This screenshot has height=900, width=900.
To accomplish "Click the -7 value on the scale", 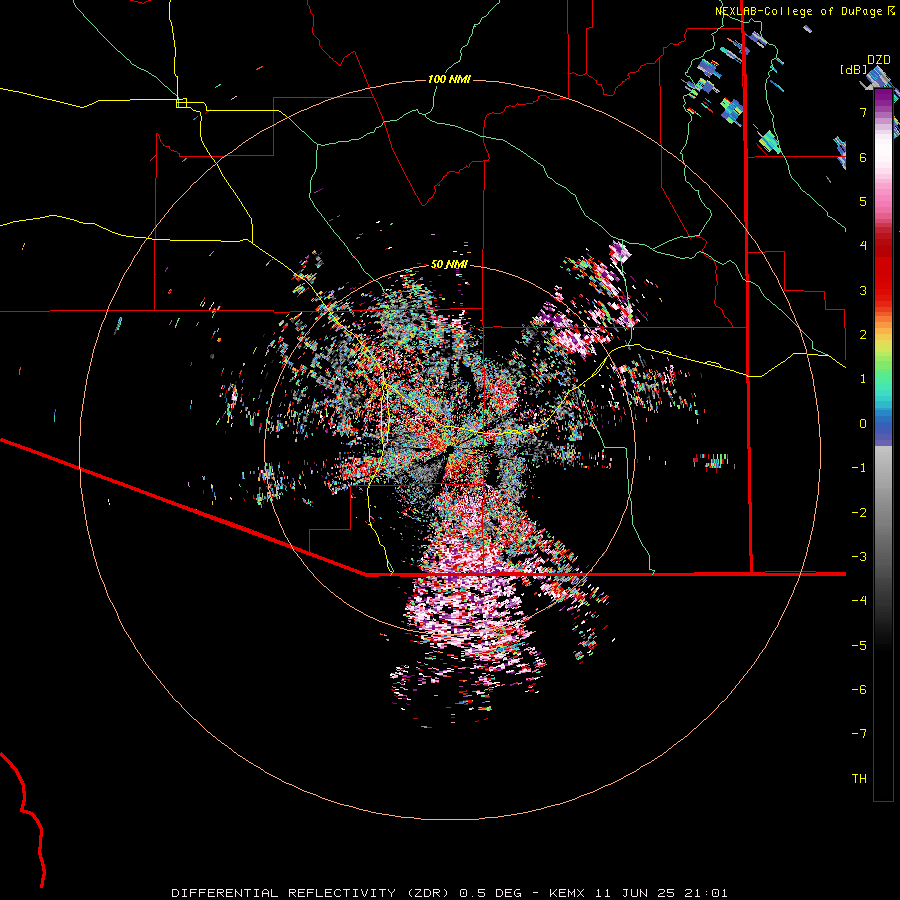I will coord(859,734).
